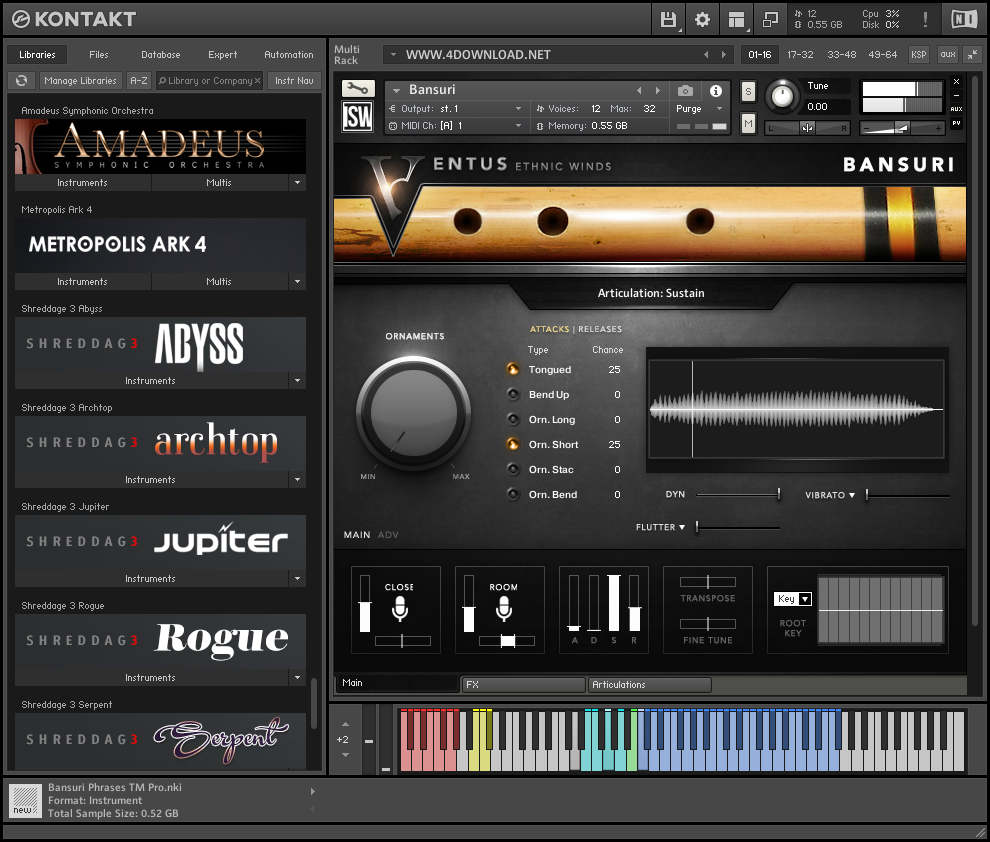Screen dimensions: 990x842
Task: Adjust the DYN slider
Action: pyautogui.click(x=738, y=494)
